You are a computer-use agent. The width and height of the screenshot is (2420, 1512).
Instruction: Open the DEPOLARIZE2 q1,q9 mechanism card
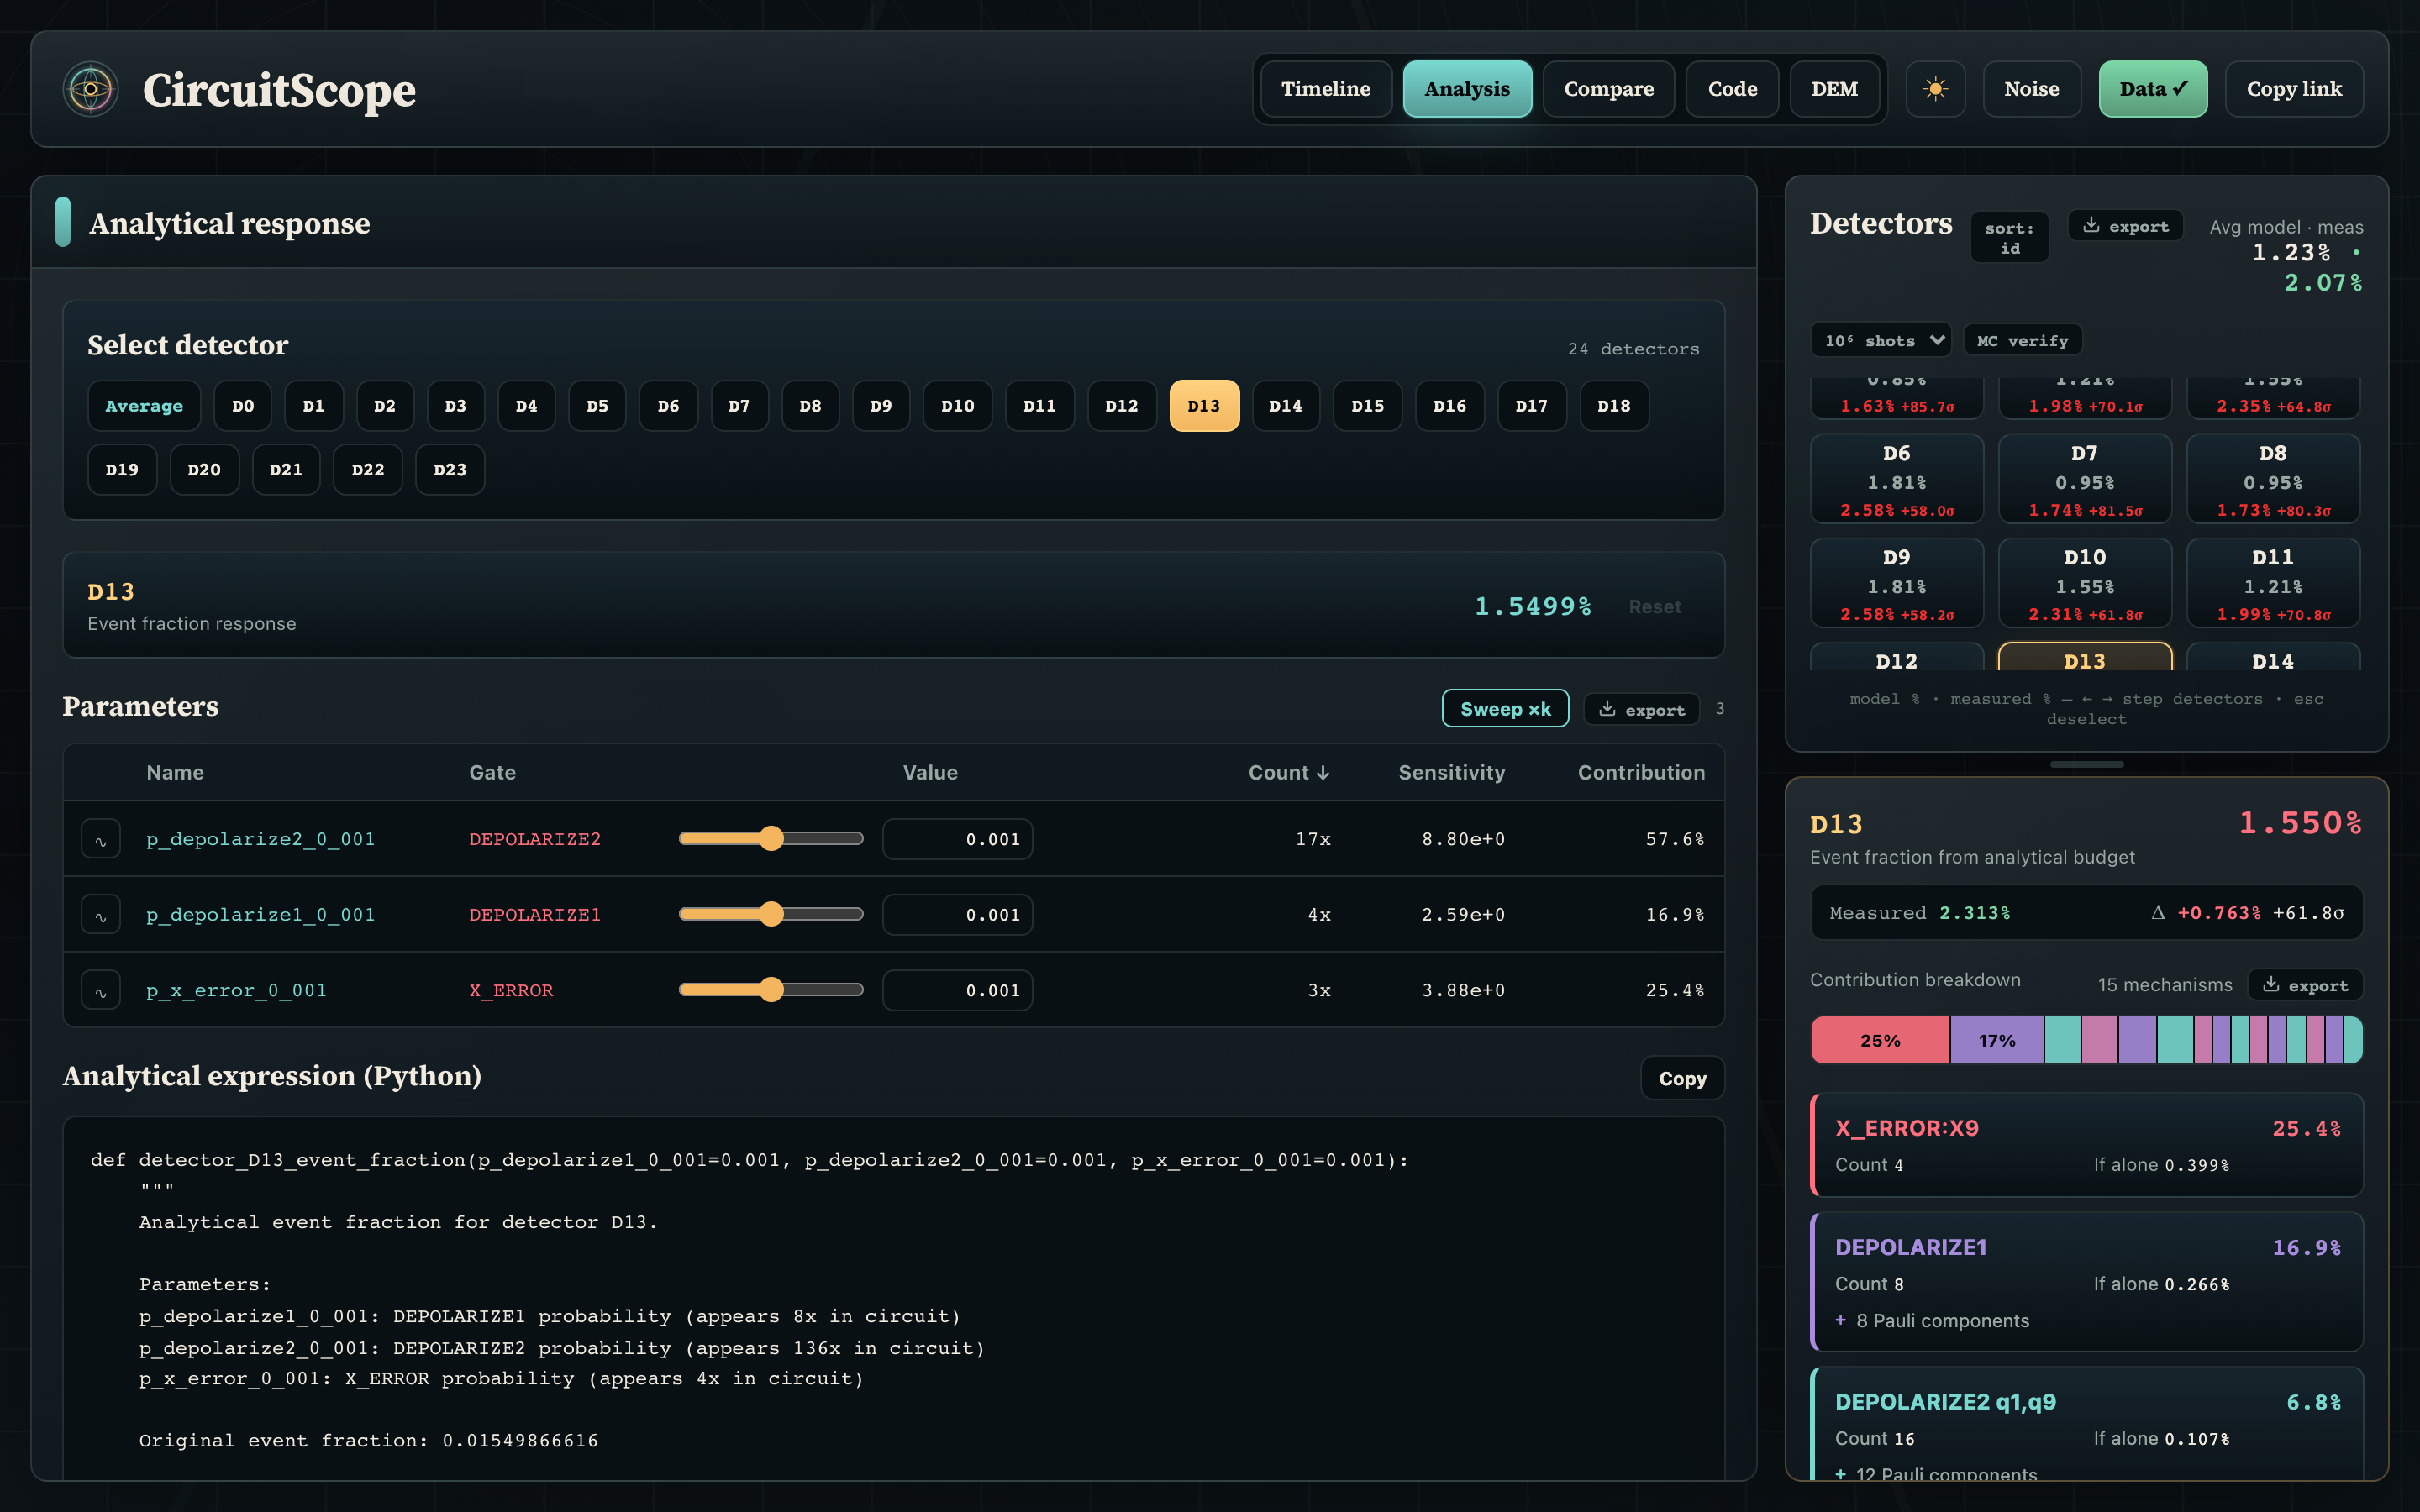tap(2087, 1424)
